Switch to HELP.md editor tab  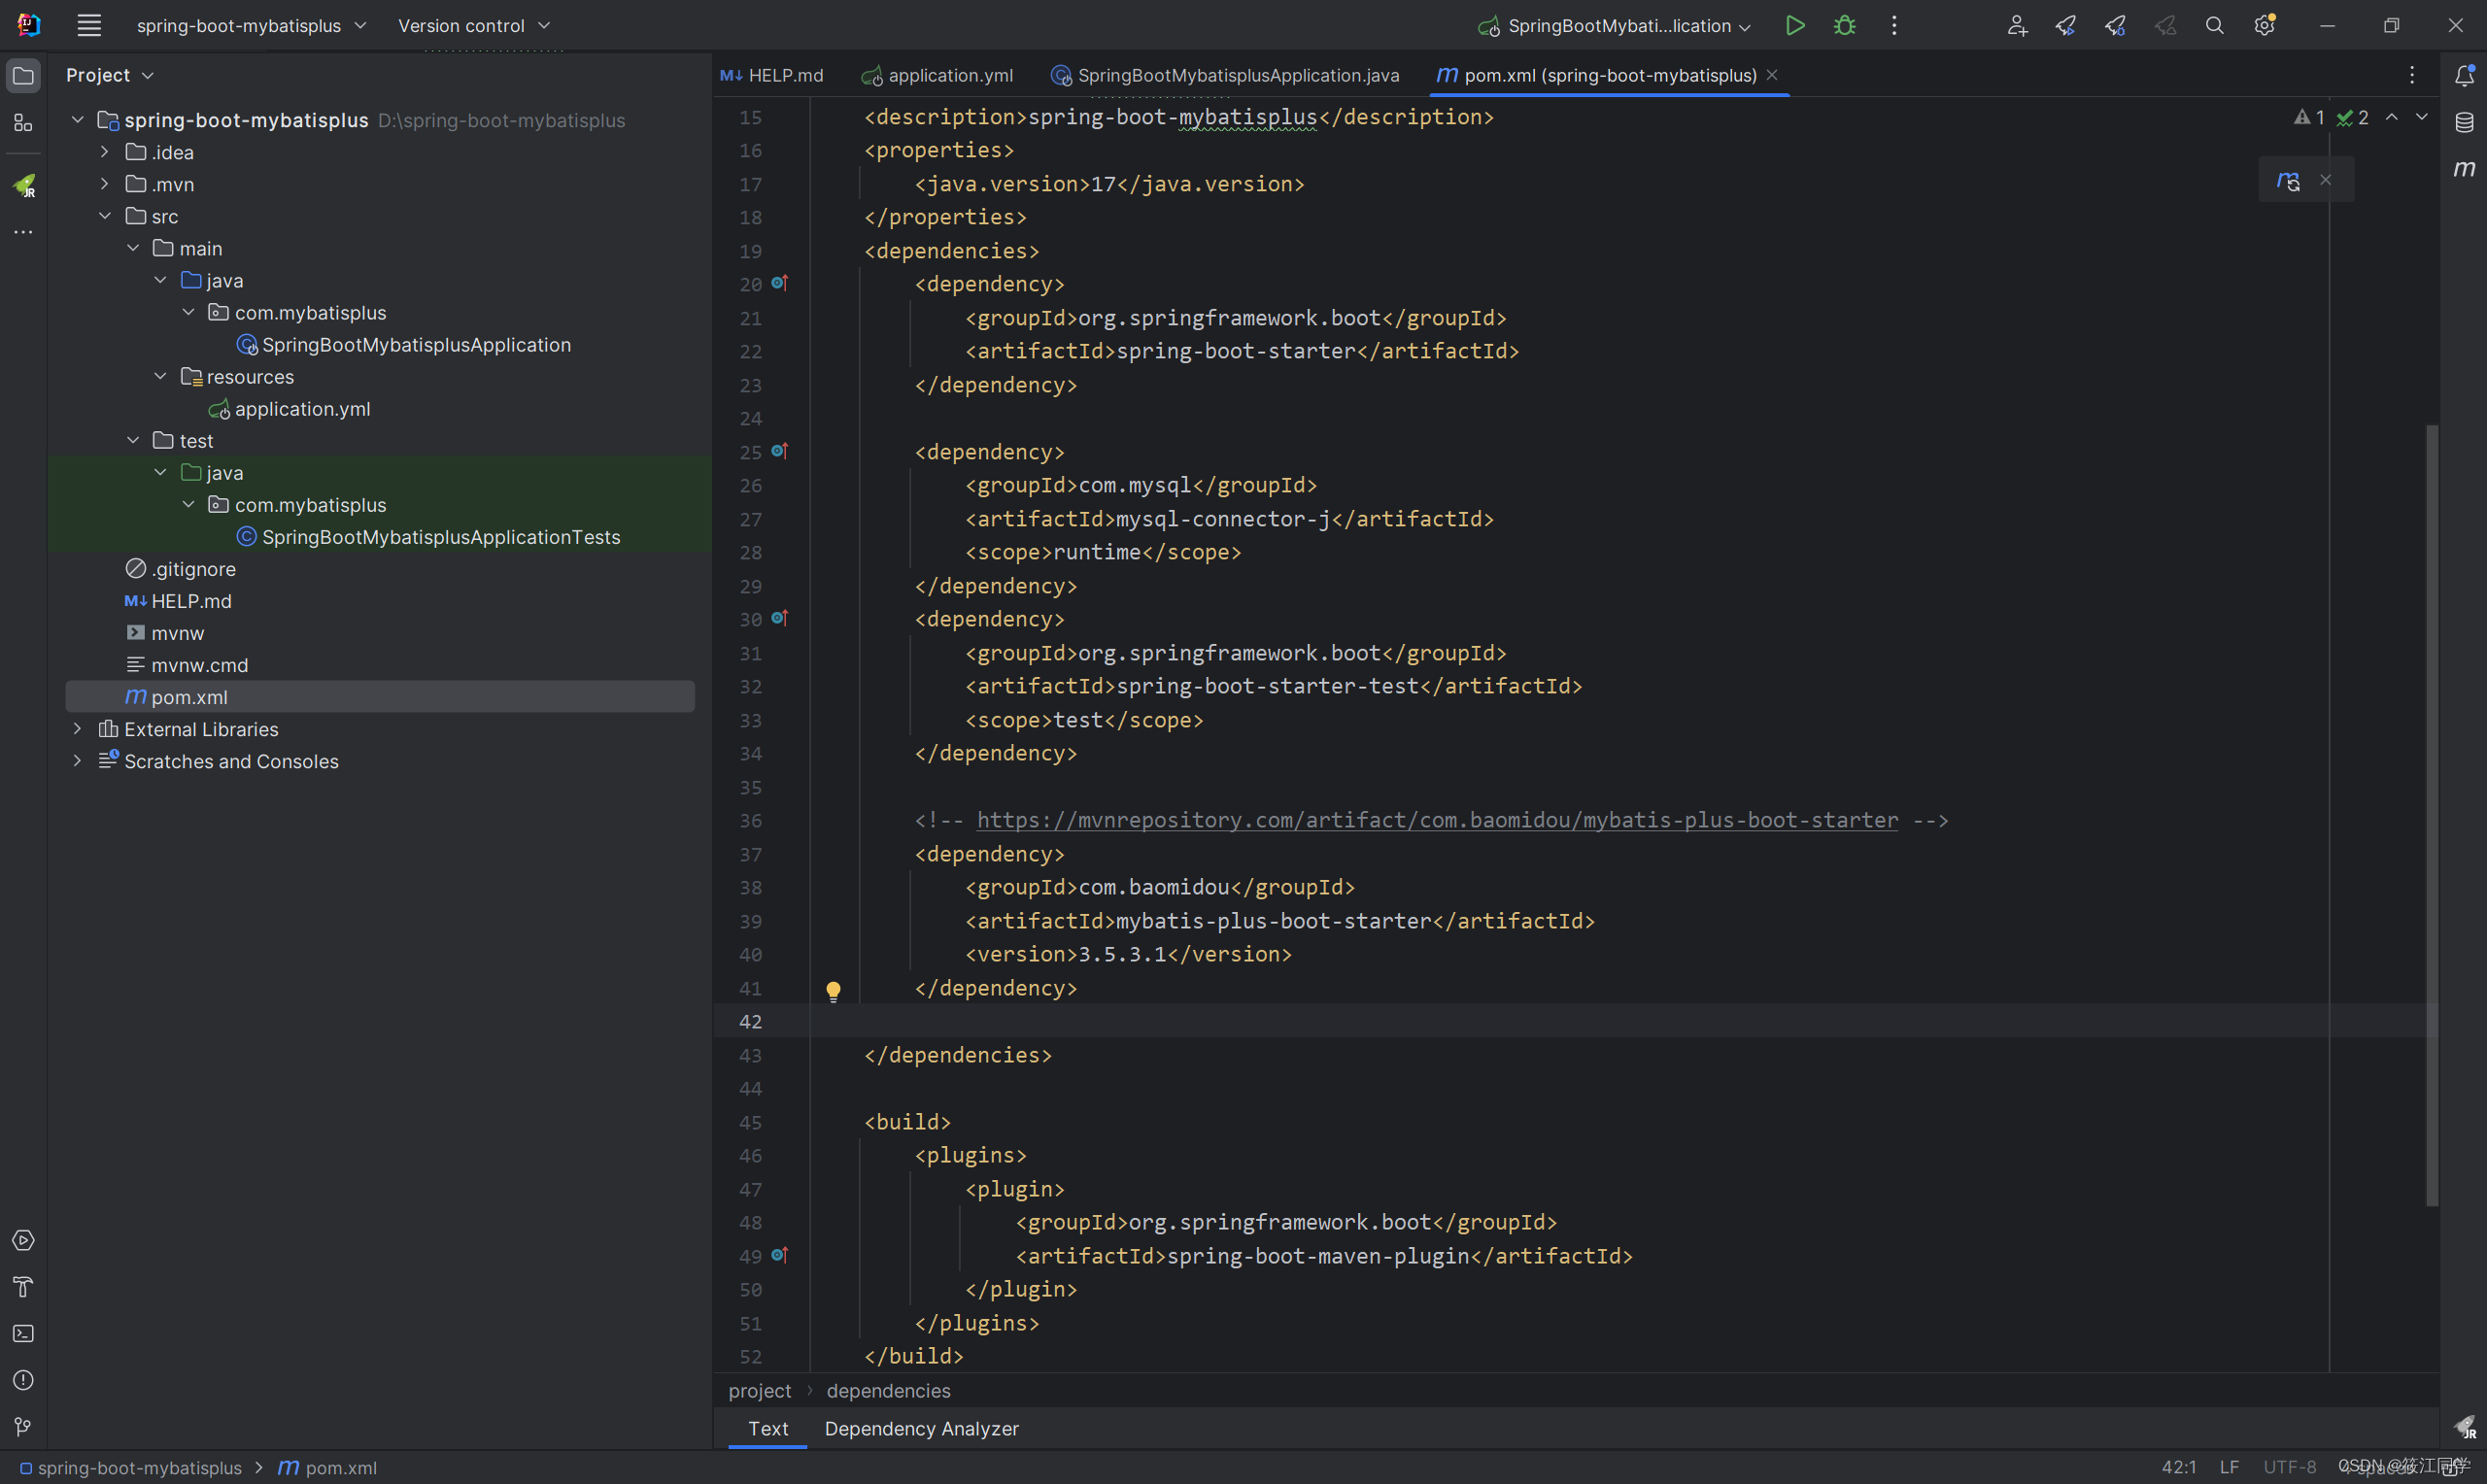772,76
